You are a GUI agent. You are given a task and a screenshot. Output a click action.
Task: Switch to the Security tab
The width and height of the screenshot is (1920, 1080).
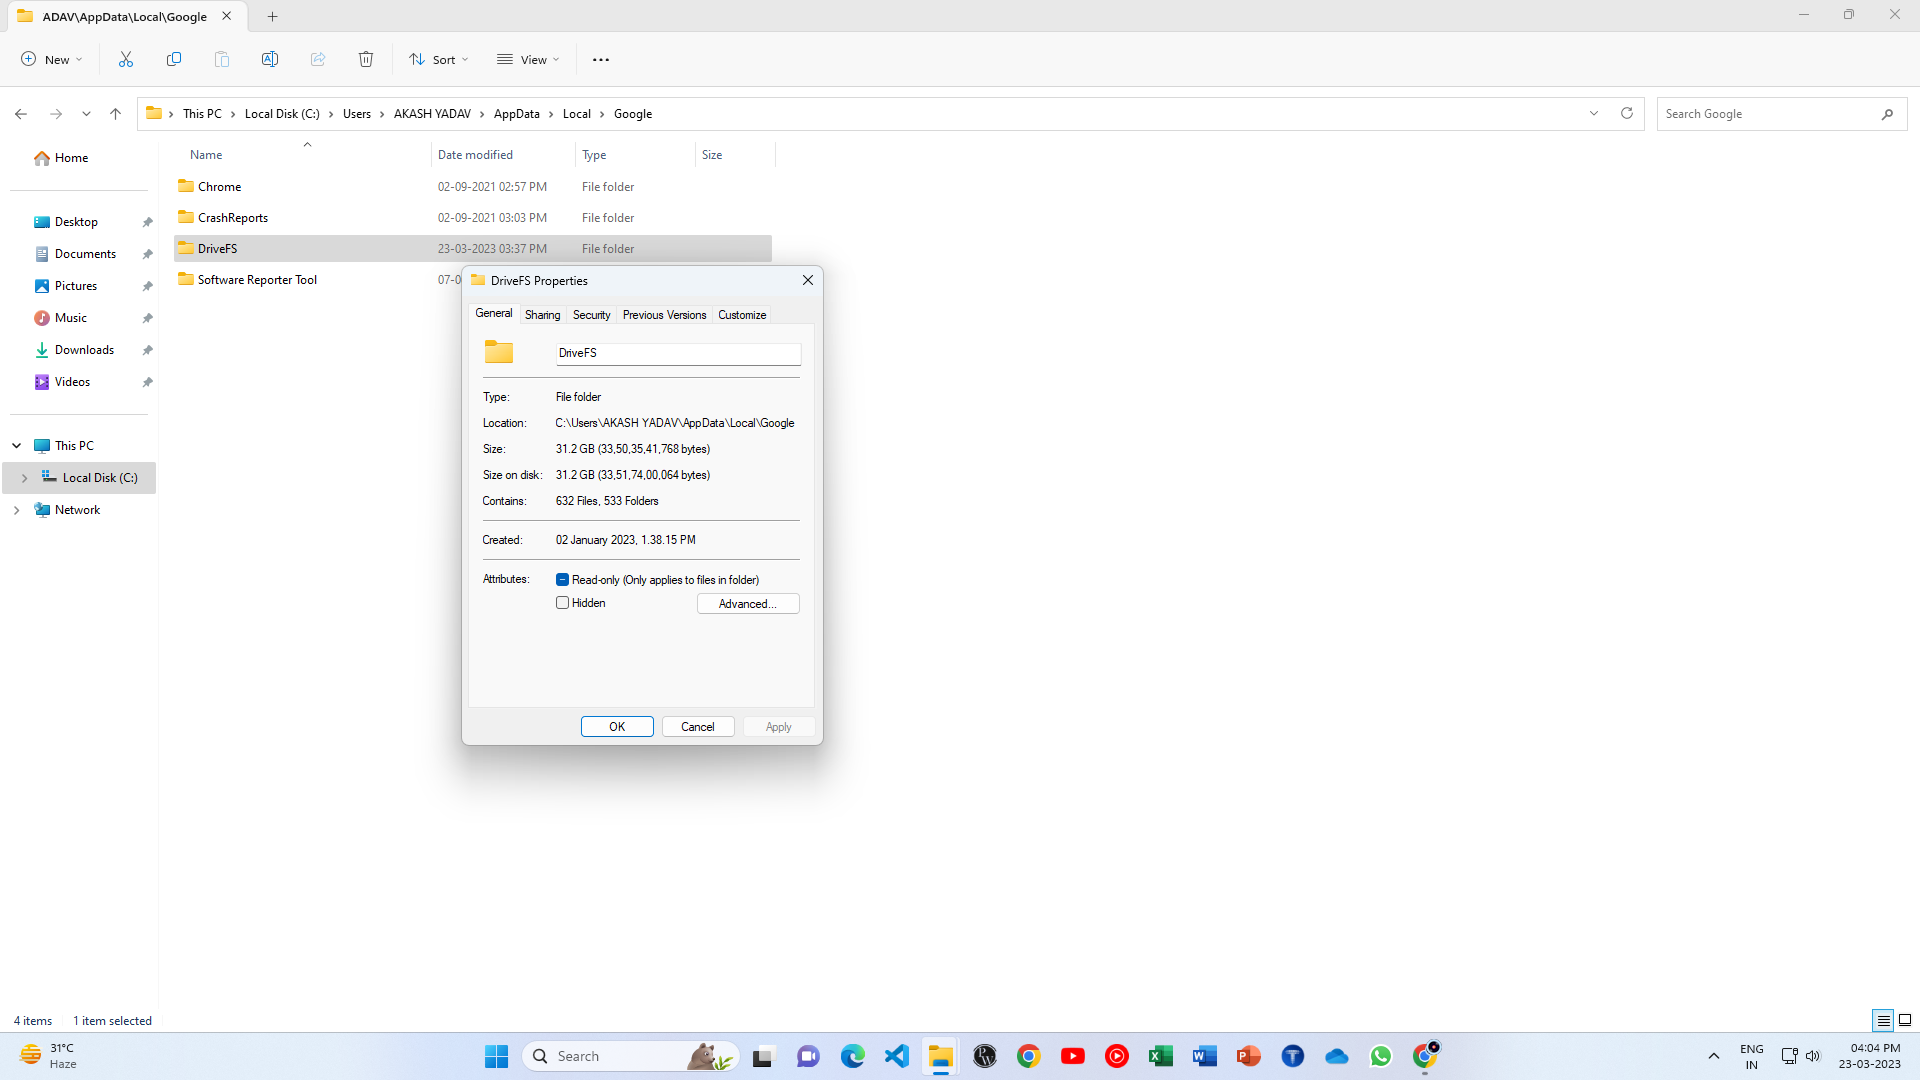591,314
